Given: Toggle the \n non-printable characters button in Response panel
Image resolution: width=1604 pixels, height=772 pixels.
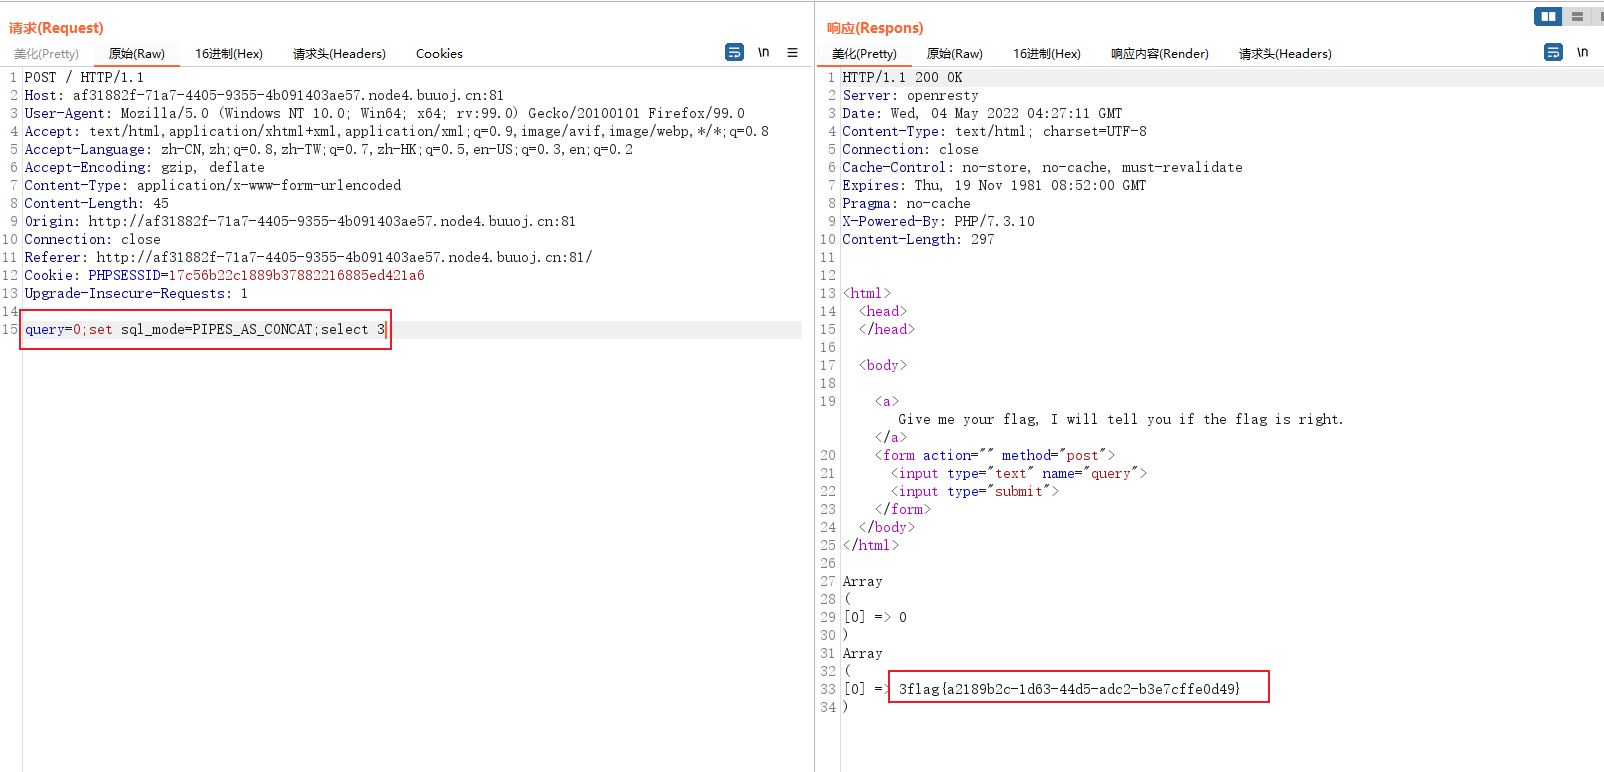Looking at the screenshot, I should (x=1582, y=52).
